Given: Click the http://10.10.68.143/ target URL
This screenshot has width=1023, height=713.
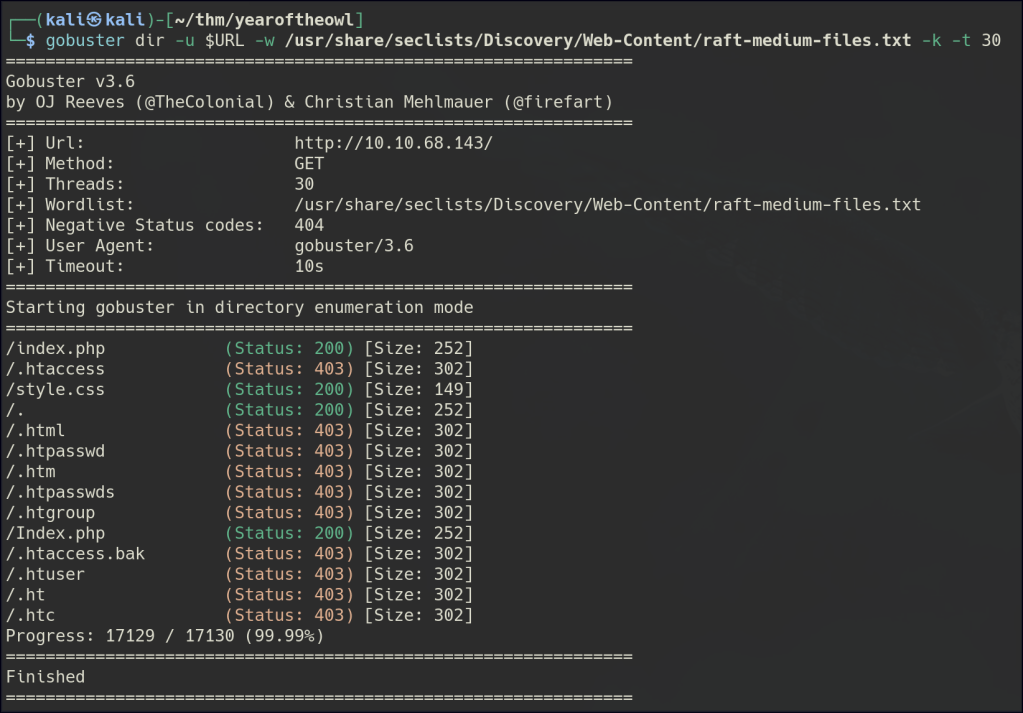Looking at the screenshot, I should [393, 143].
